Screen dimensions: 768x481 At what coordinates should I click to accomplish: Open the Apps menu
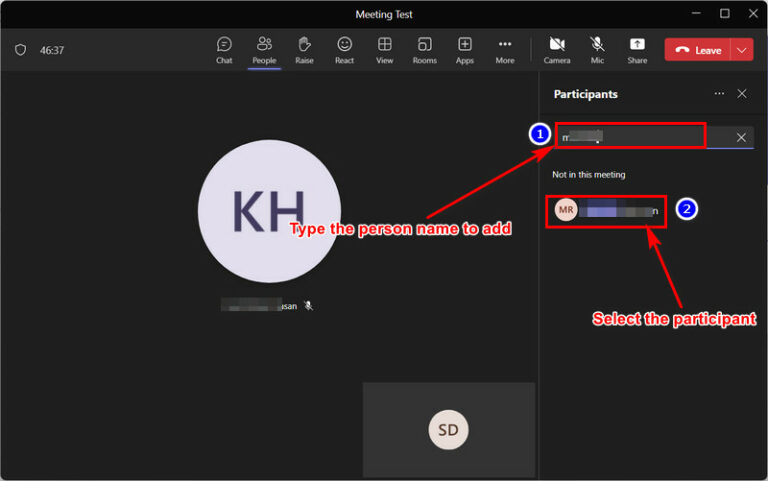pos(465,50)
